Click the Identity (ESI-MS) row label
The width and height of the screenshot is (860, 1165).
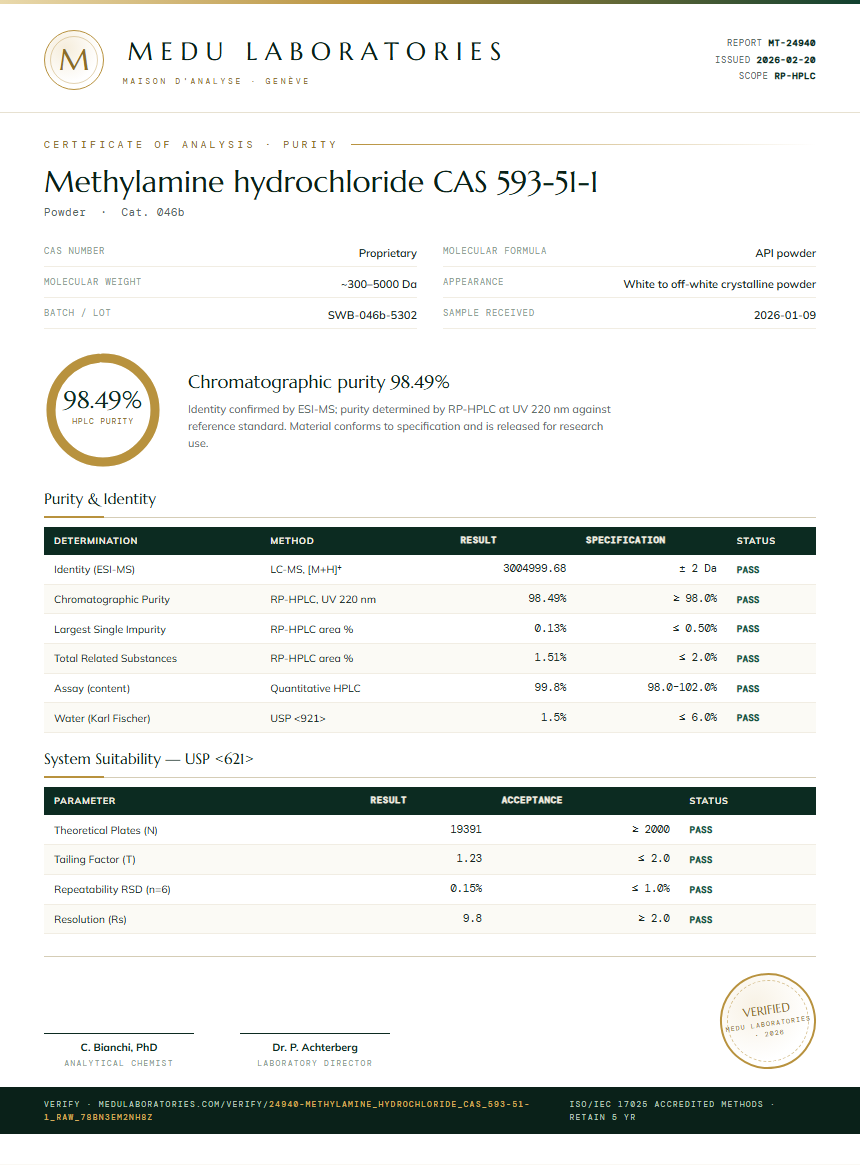click(94, 570)
